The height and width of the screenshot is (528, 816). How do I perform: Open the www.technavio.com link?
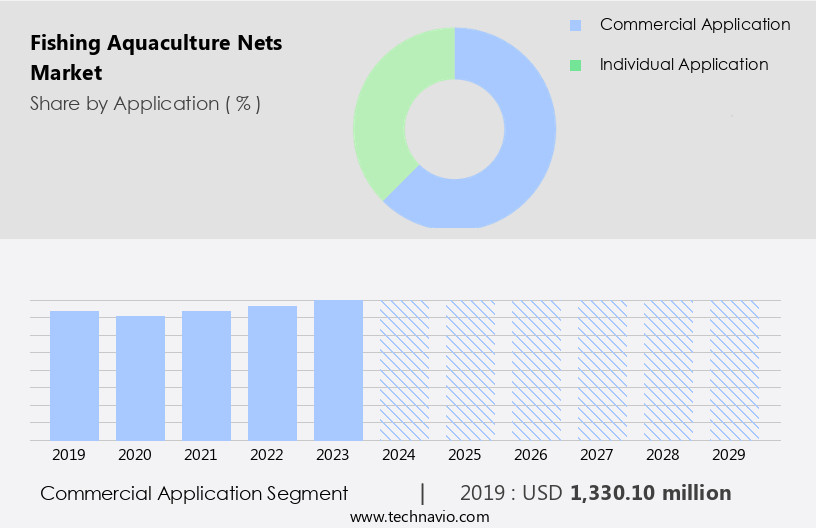420,517
